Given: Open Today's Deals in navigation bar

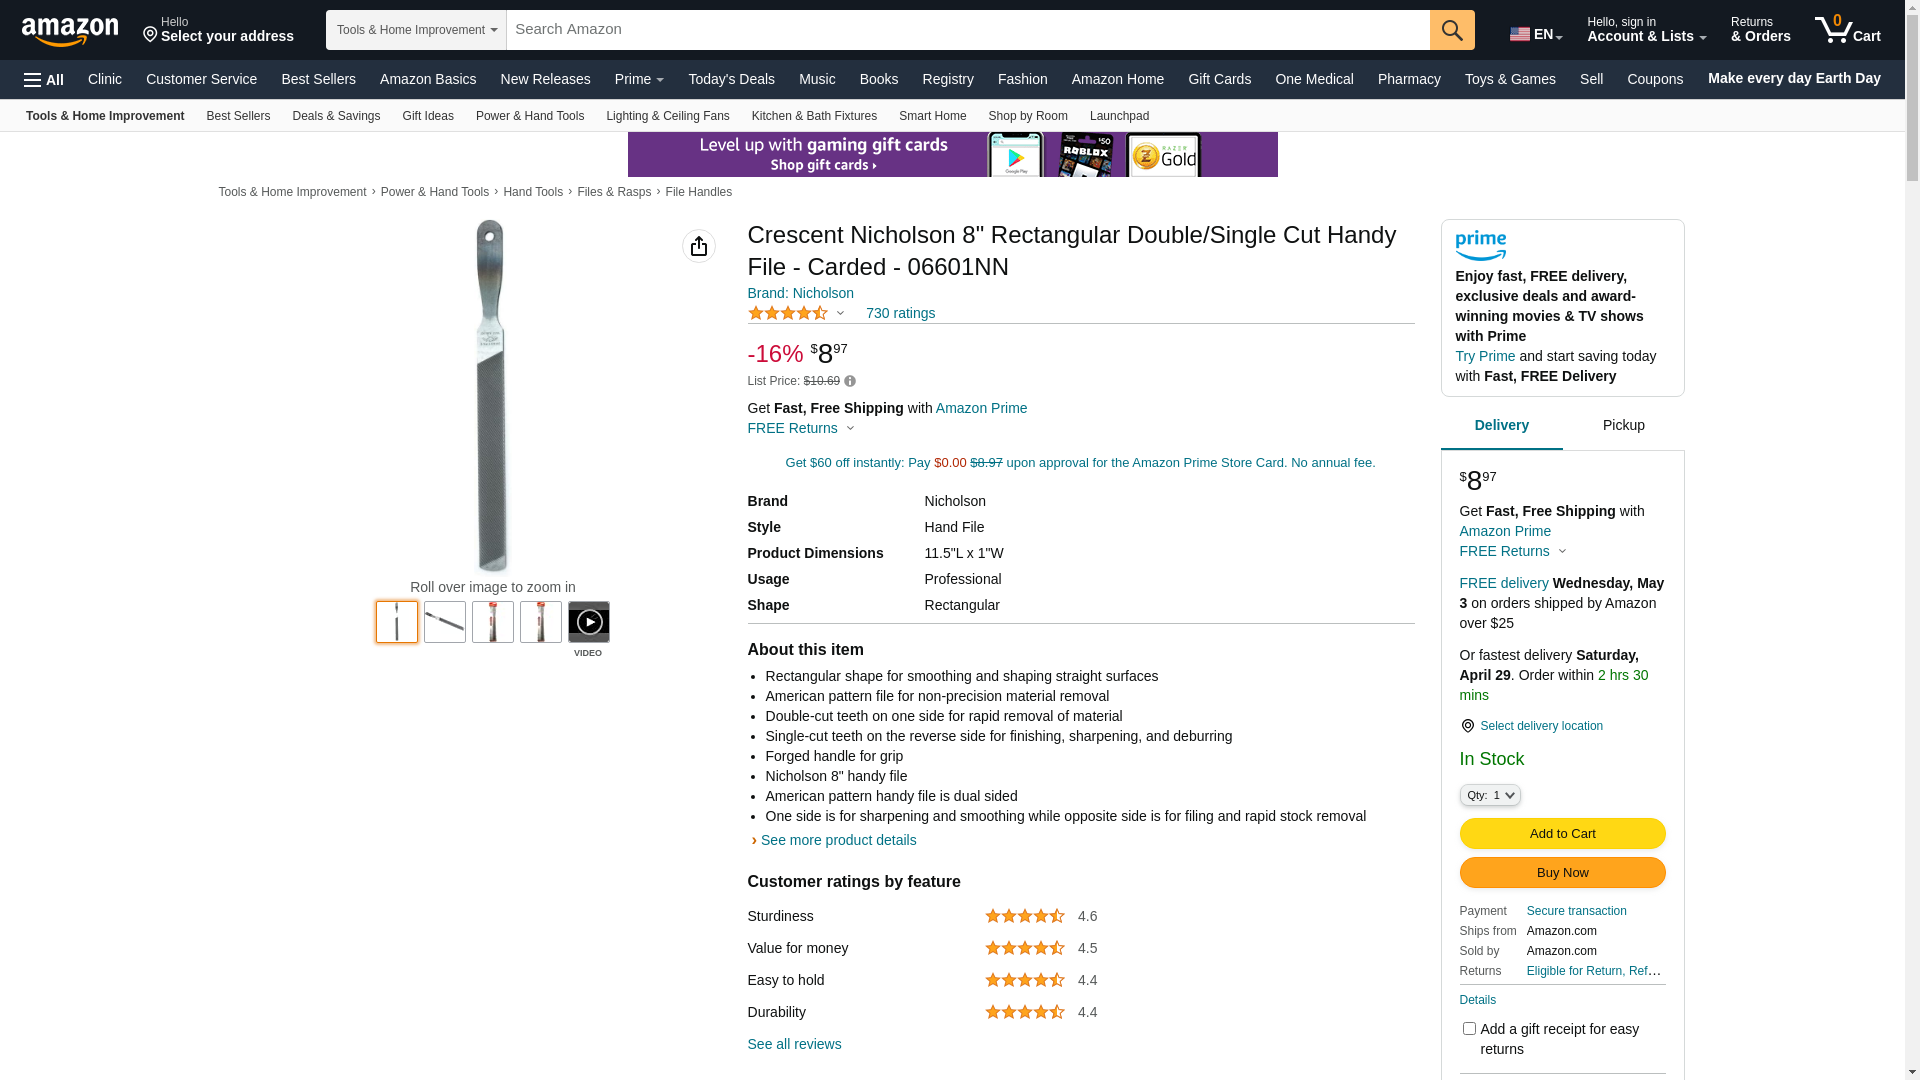Looking at the screenshot, I should click(x=731, y=79).
